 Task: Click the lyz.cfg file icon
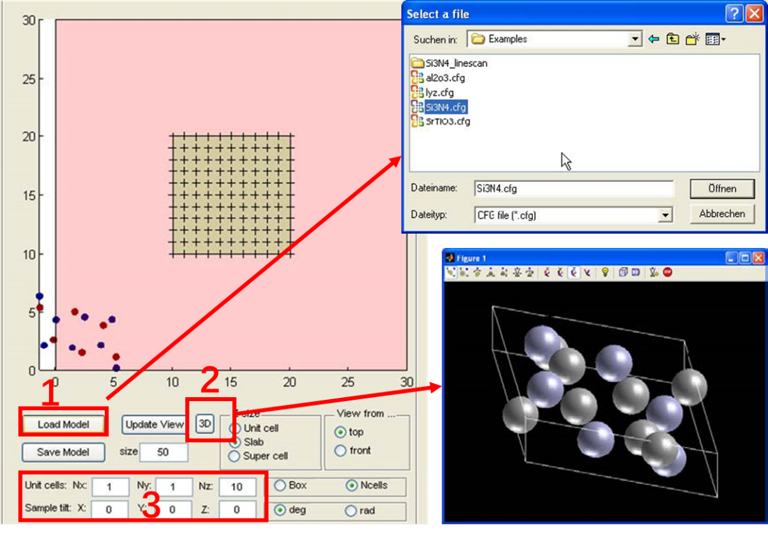coord(417,92)
